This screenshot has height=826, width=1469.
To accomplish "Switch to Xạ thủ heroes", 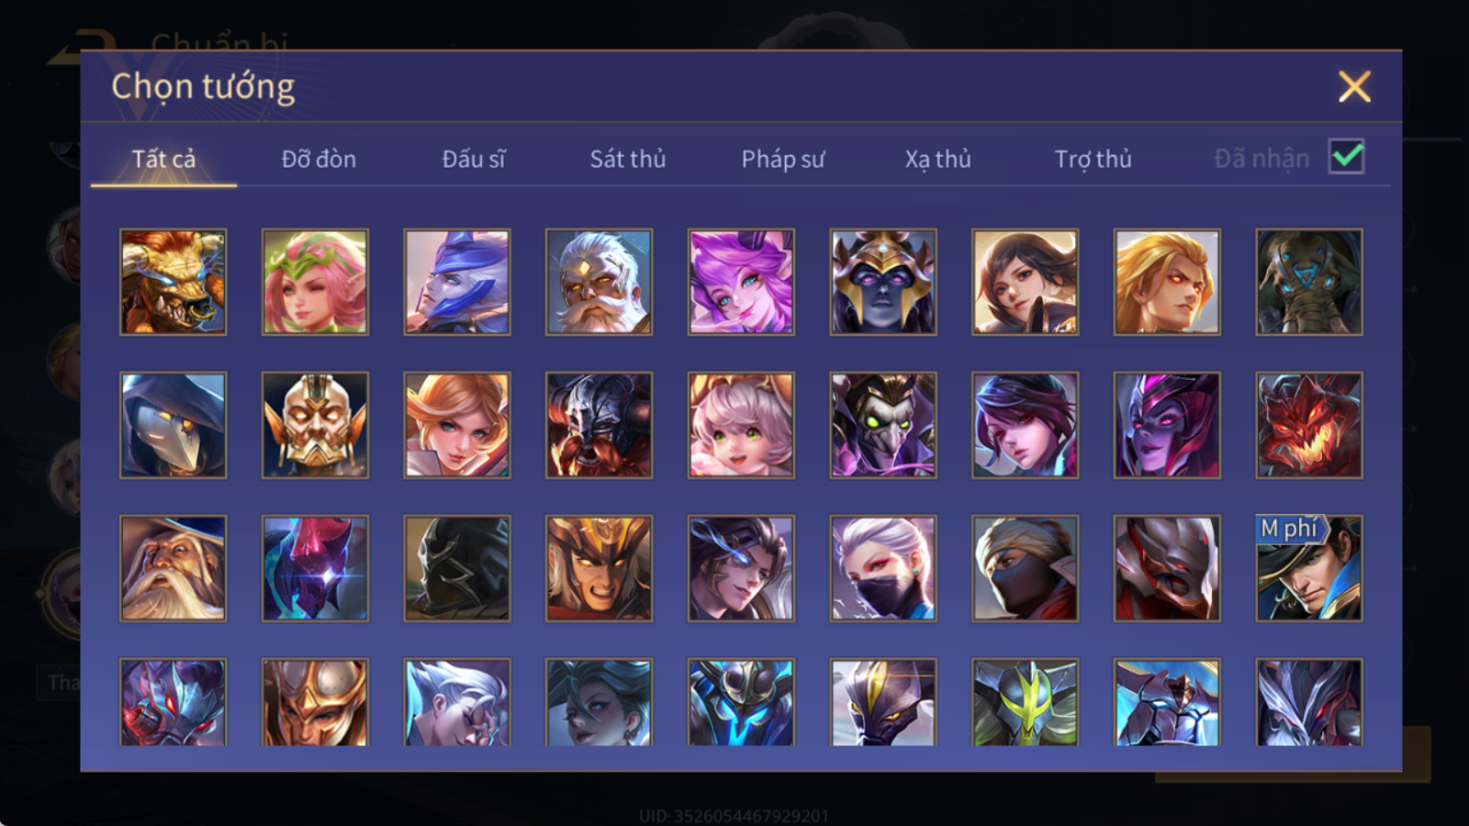I will (938, 159).
